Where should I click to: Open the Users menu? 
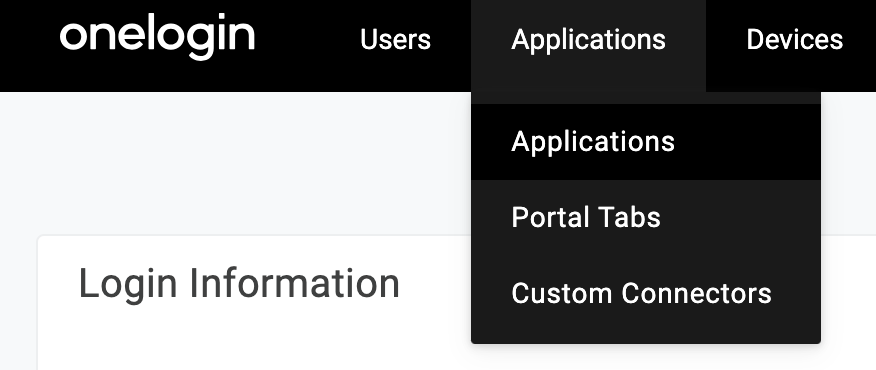395,40
